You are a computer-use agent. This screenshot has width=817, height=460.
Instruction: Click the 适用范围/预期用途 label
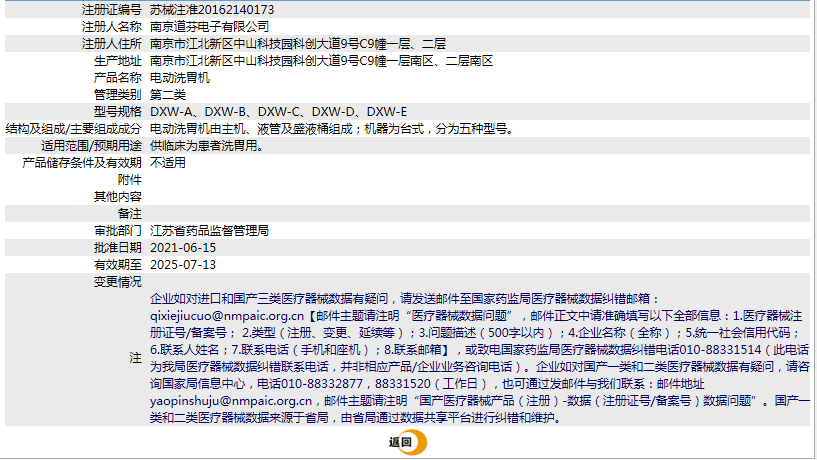click(x=91, y=146)
